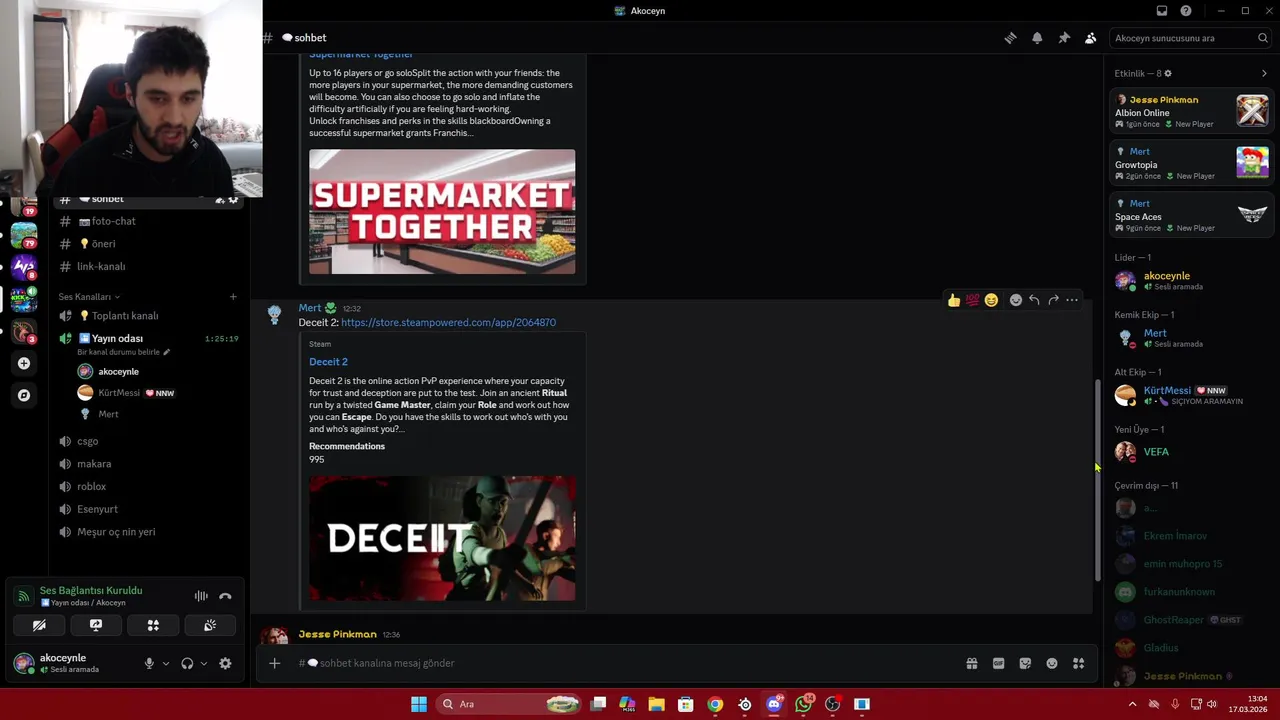
Task: Open Mert's Space Aces activity card
Action: (x=1192, y=215)
